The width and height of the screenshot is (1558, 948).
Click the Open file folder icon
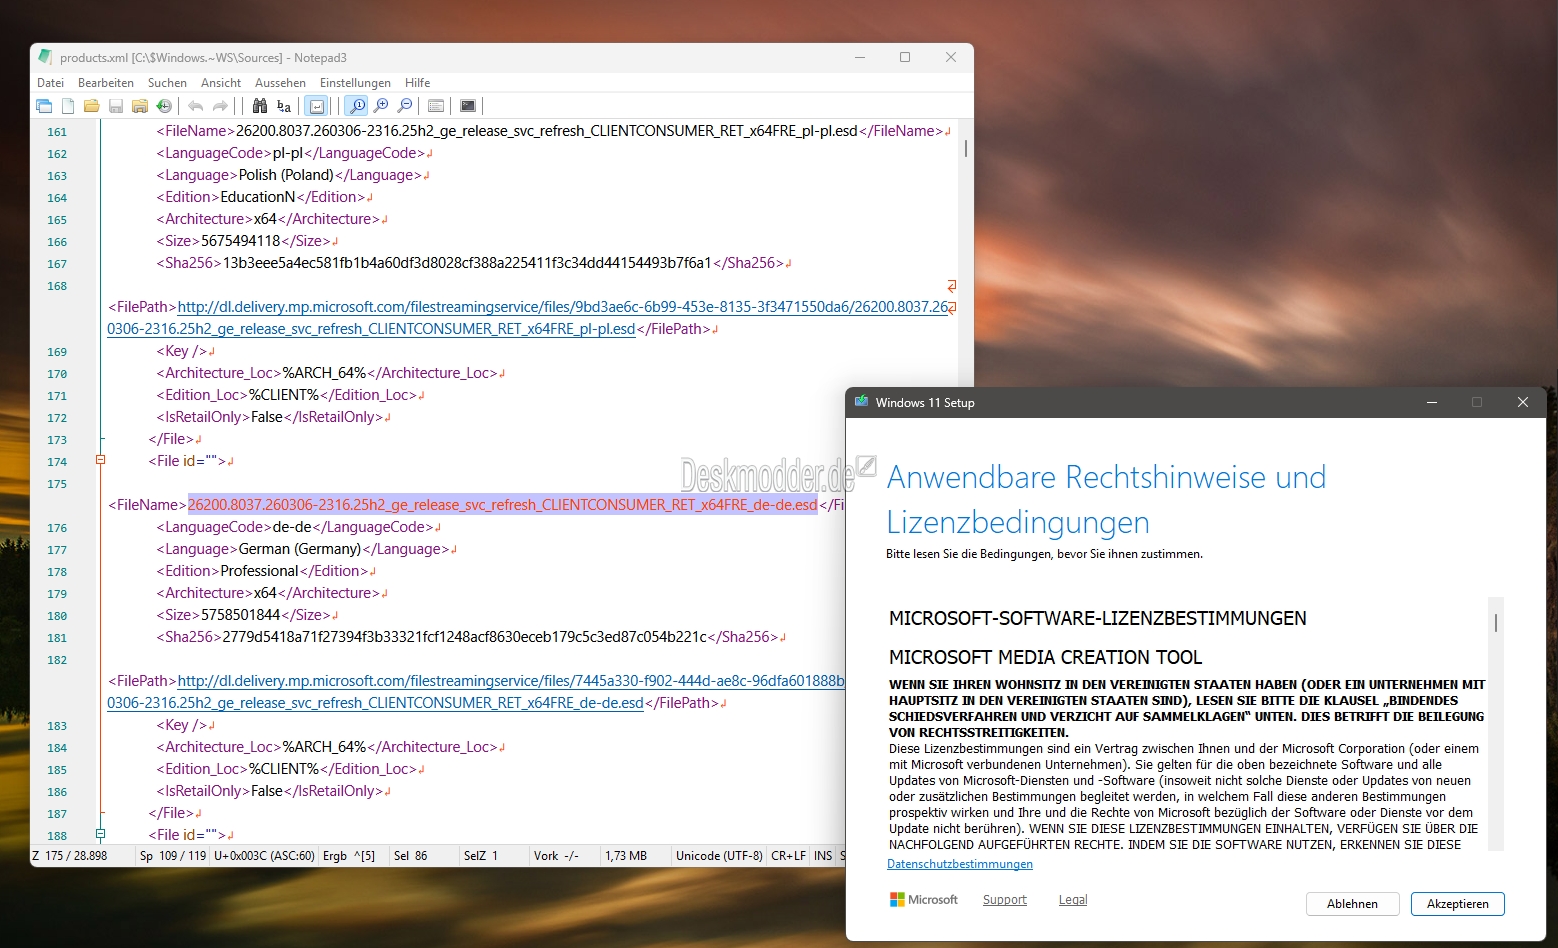click(x=92, y=106)
